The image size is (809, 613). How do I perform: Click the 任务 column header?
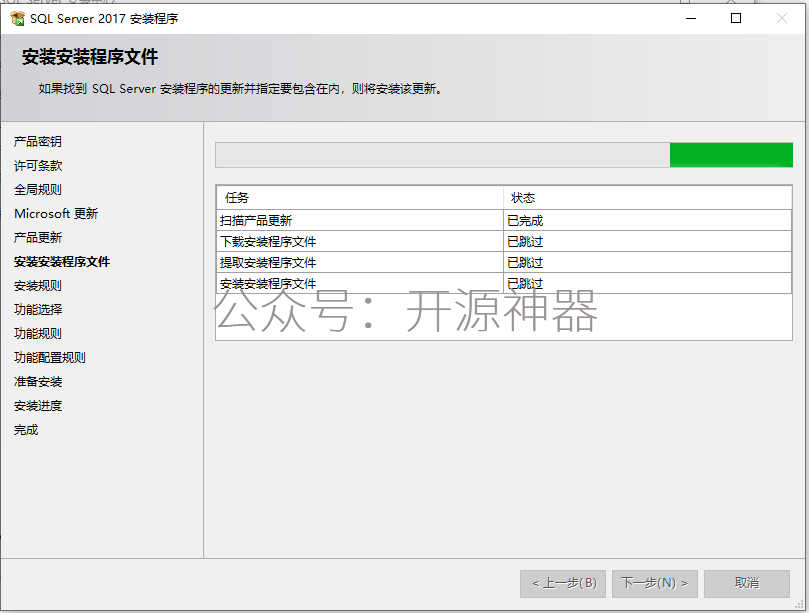tap(360, 198)
